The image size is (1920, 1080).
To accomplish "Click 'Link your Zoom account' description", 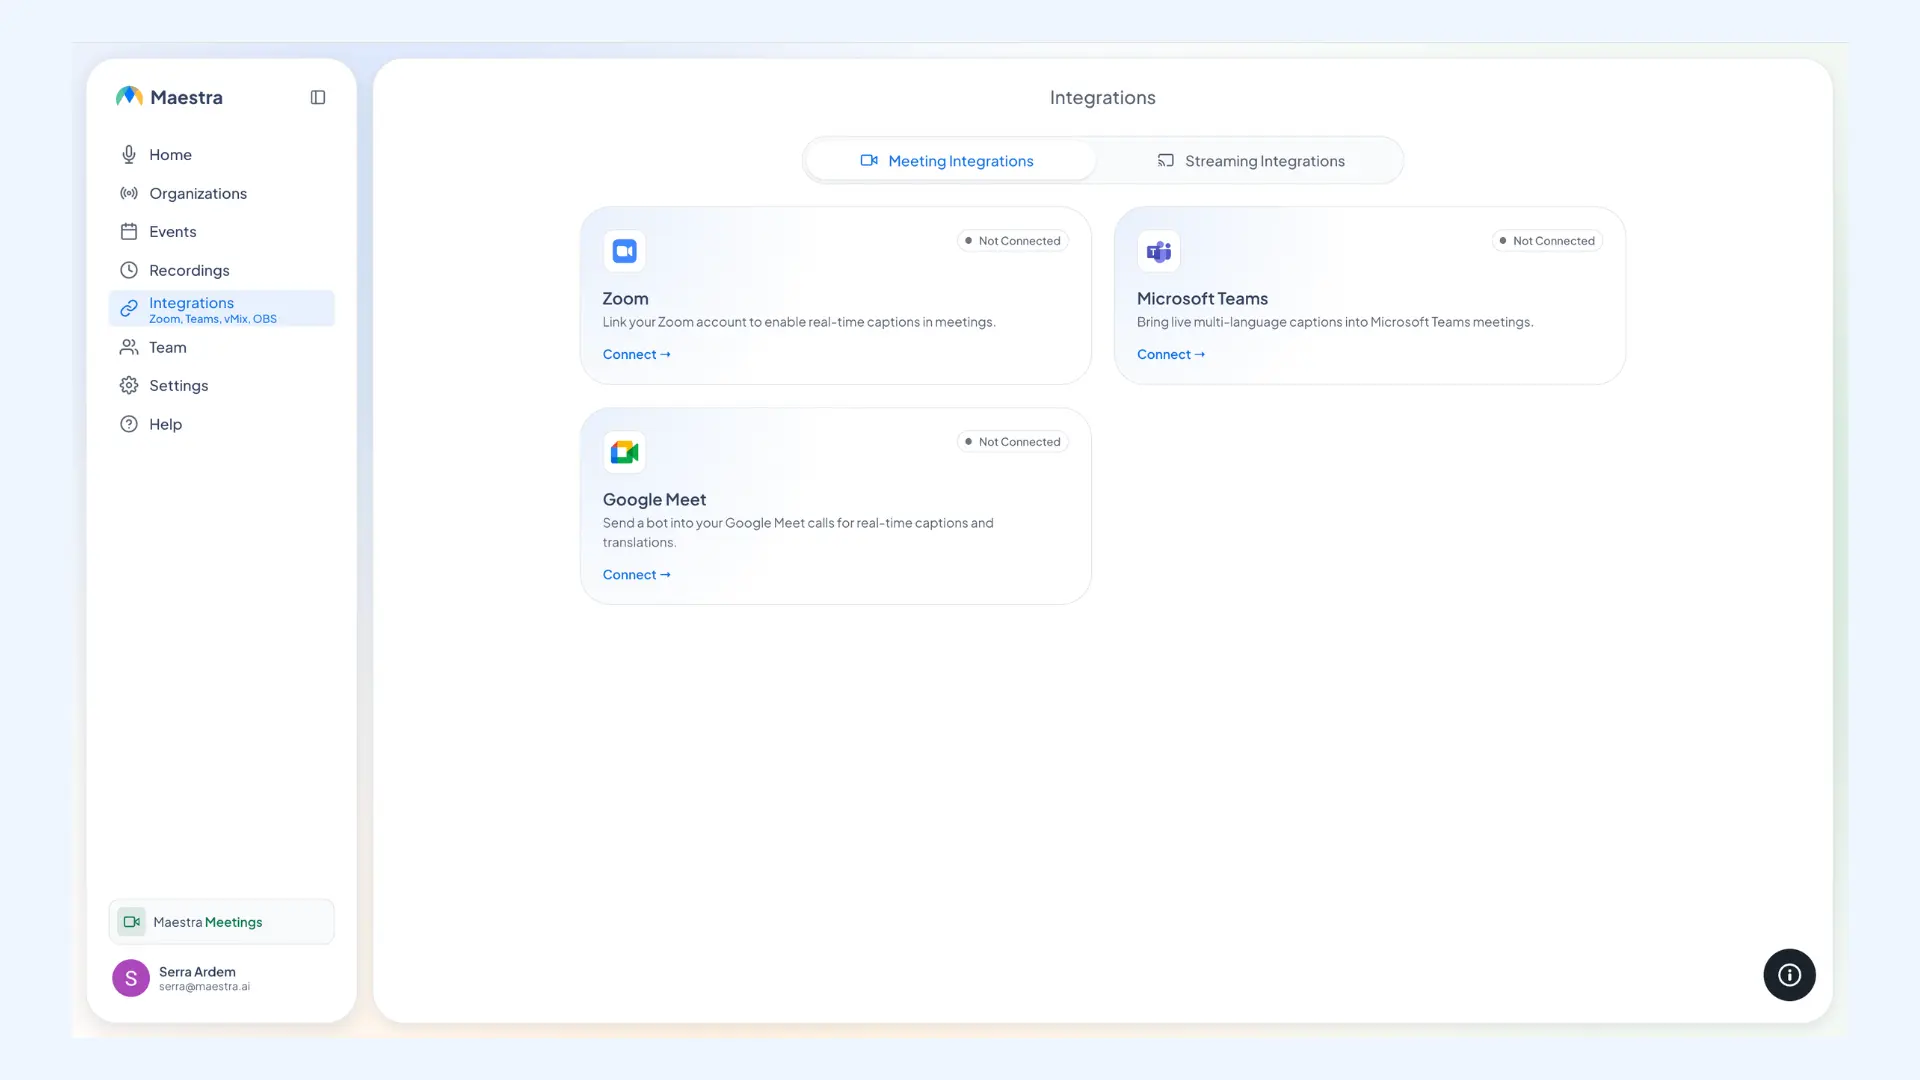I will [799, 322].
